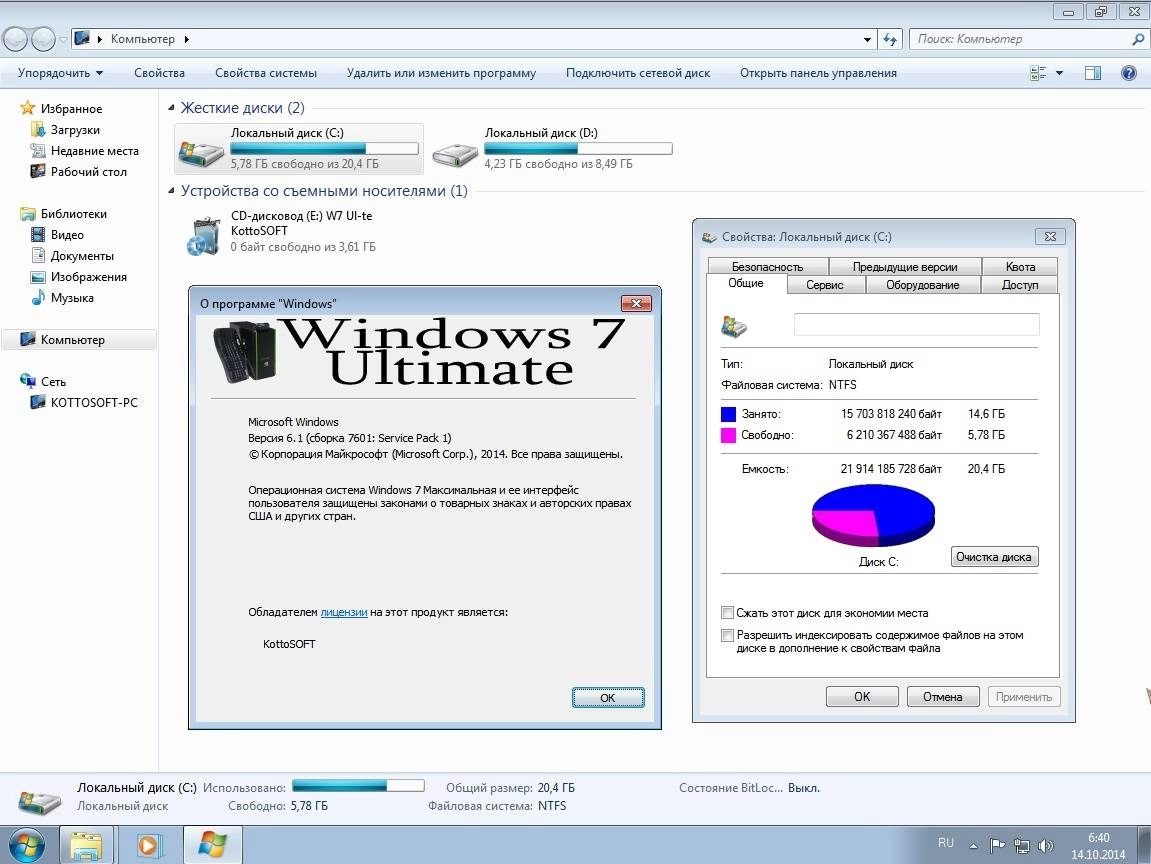This screenshot has height=864, width=1151.
Task: Show hidden tray icons arrow
Action: pos(973,846)
